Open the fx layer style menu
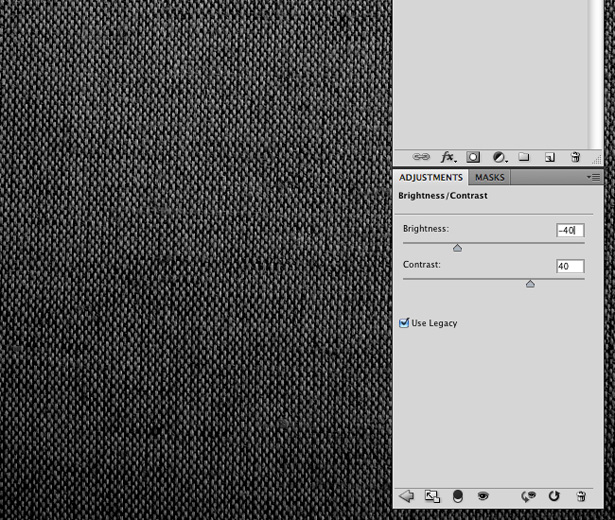This screenshot has width=615, height=520. pyautogui.click(x=448, y=157)
